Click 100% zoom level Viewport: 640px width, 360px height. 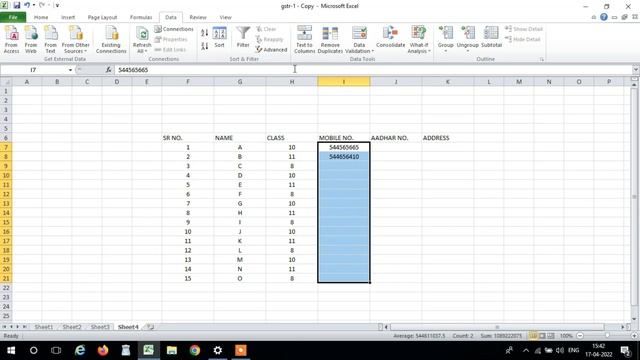point(566,336)
